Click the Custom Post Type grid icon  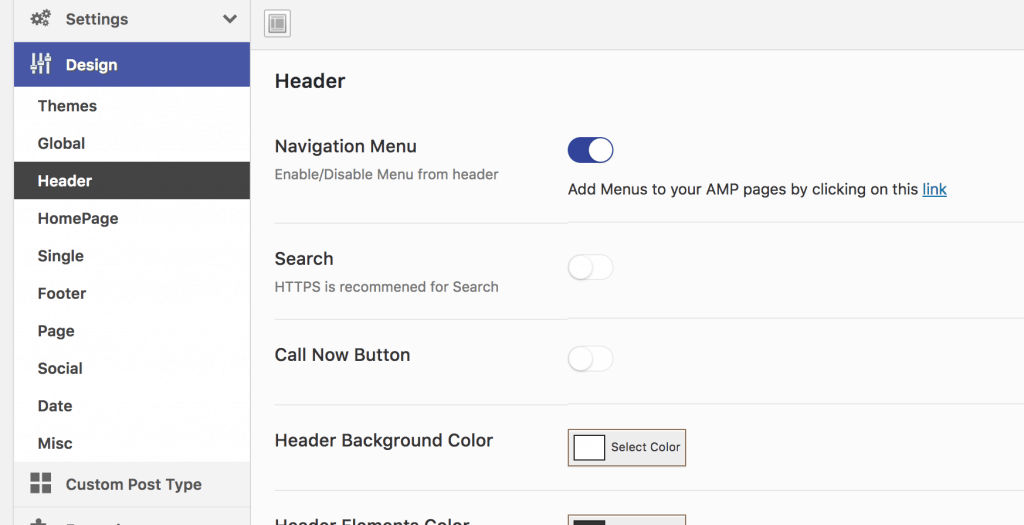pos(40,484)
